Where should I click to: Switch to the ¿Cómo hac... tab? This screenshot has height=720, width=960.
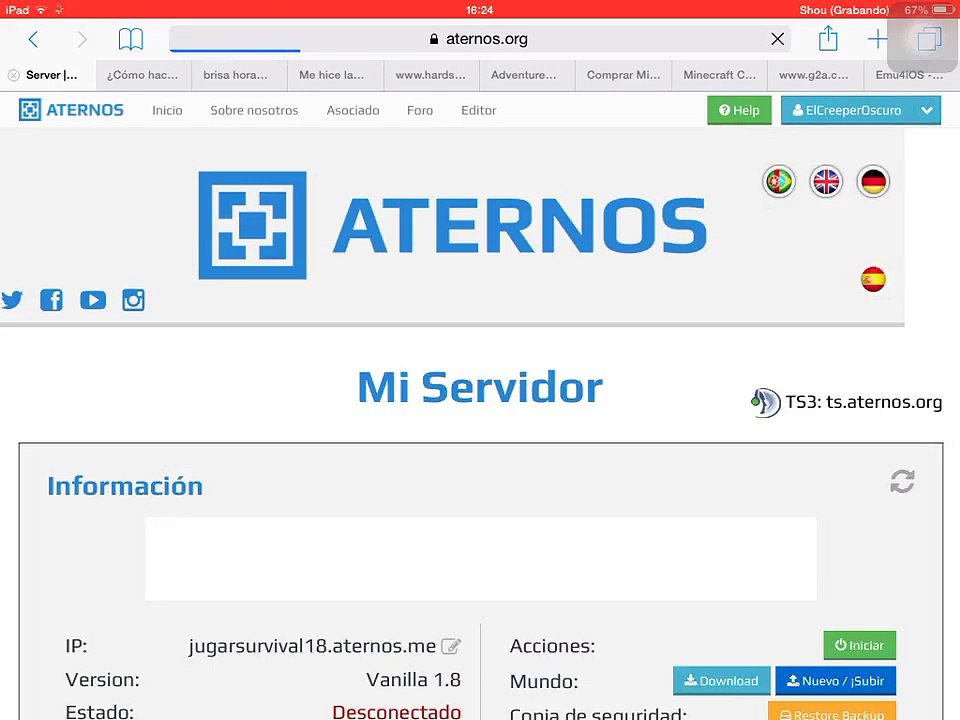pos(143,75)
